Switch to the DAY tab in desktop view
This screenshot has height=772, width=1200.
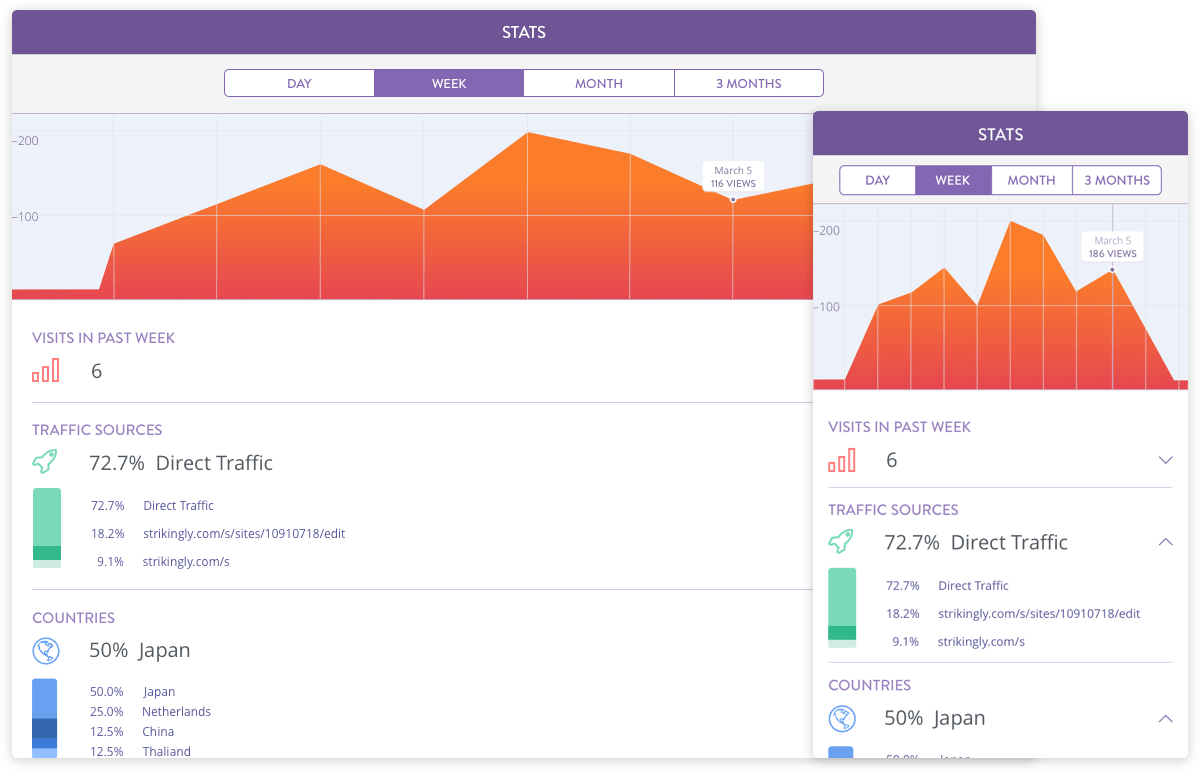point(299,83)
